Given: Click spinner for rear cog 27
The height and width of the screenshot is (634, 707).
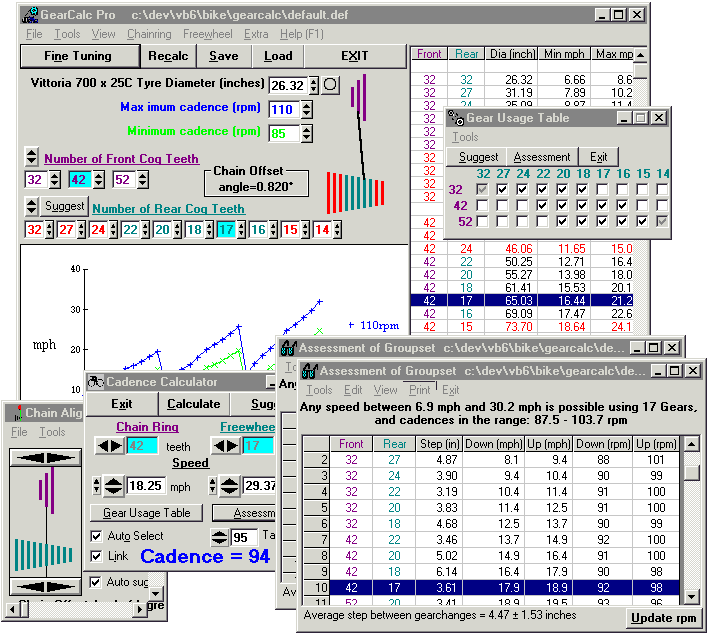Looking at the screenshot, I should coord(81,230).
